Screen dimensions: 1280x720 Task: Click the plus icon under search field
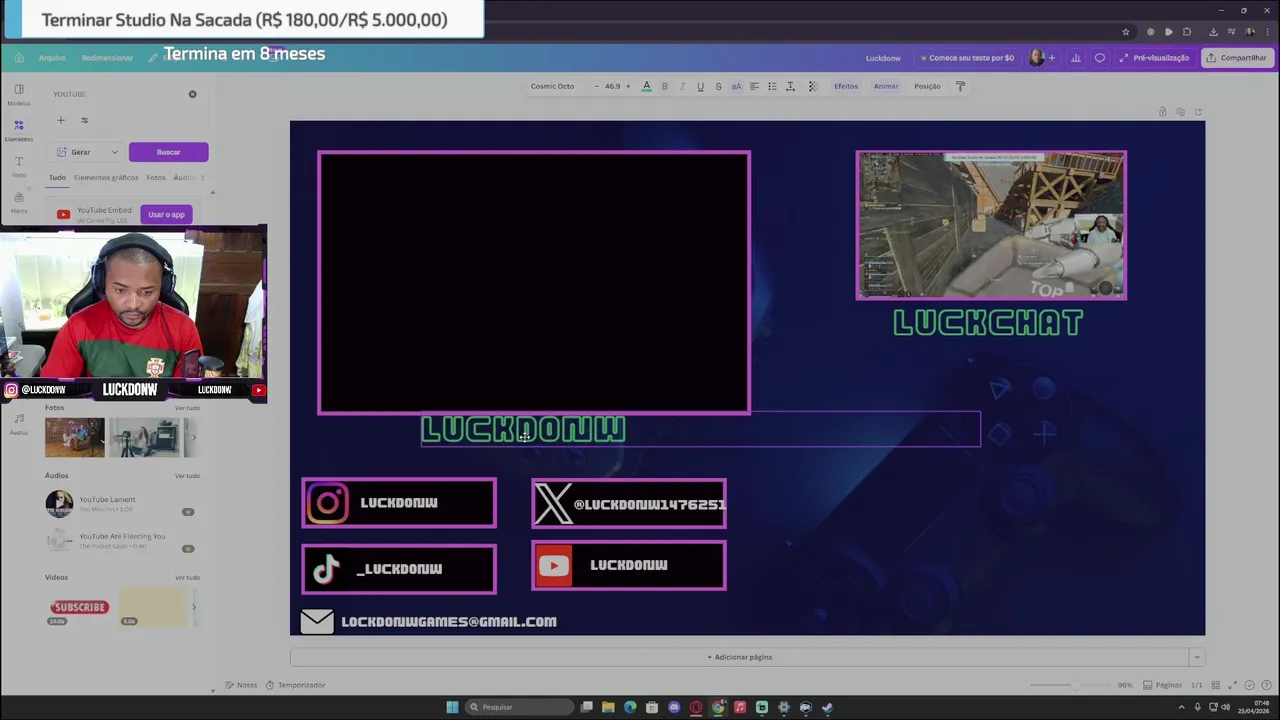point(60,120)
